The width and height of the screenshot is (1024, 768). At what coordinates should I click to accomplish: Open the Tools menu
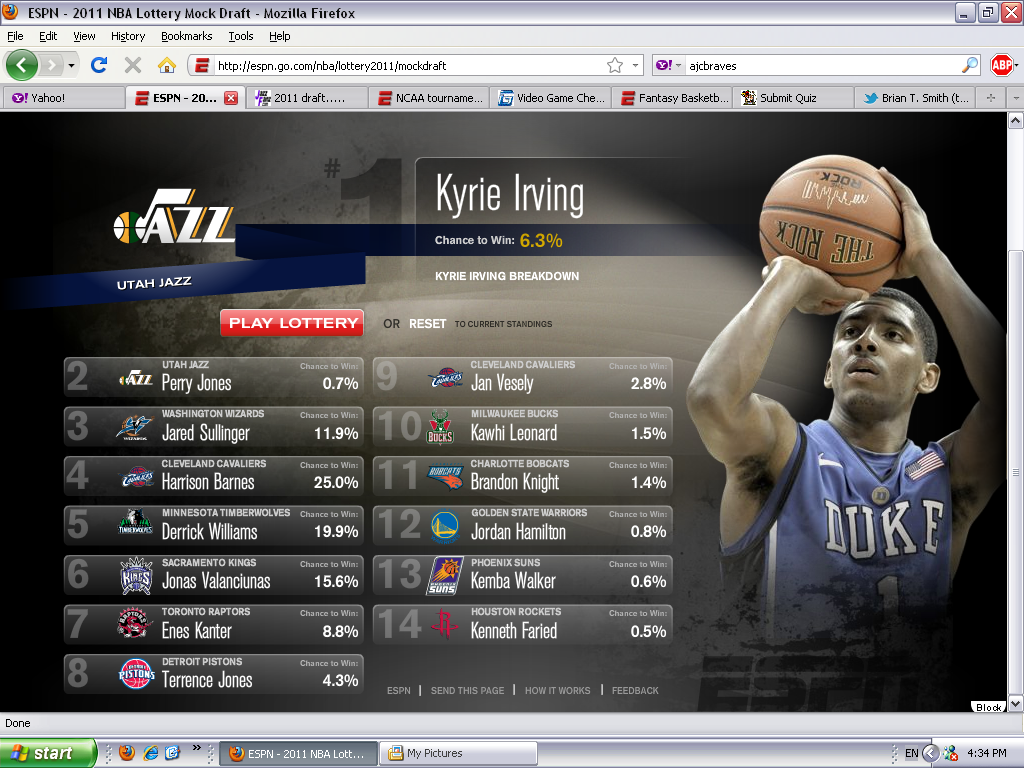(241, 36)
